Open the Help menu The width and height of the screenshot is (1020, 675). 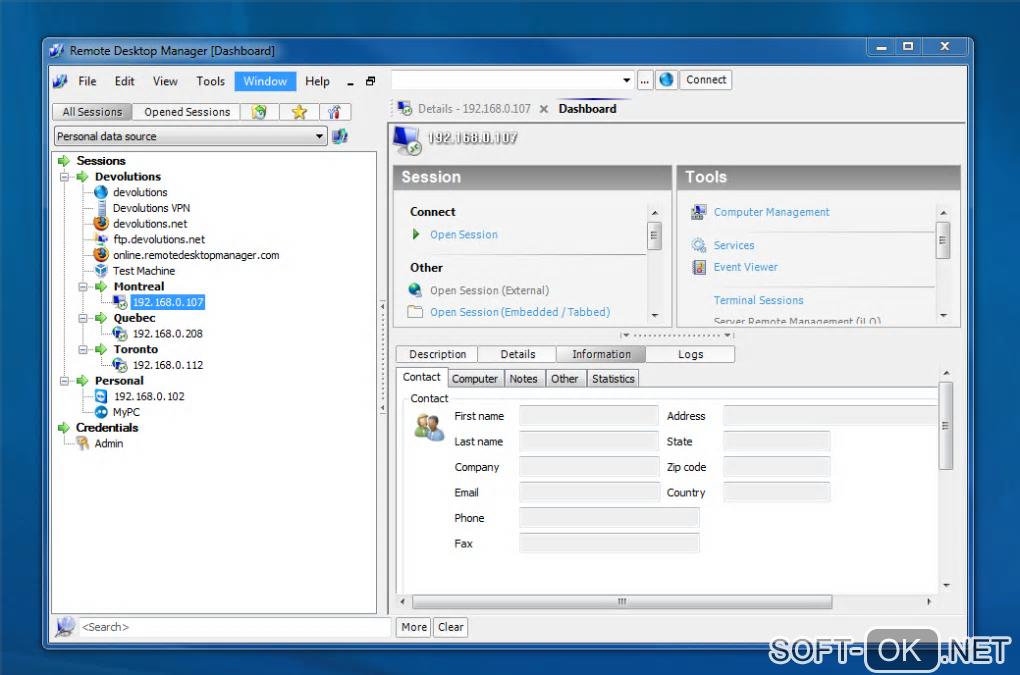pos(317,81)
